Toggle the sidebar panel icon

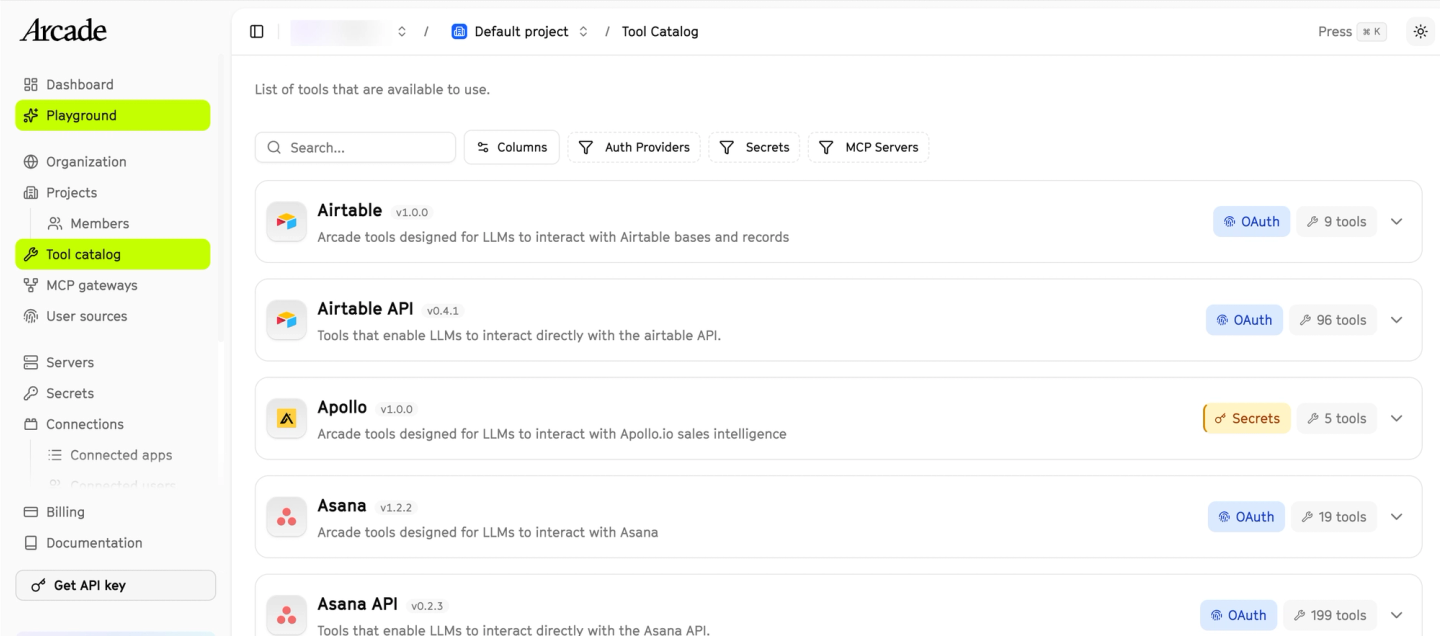257,32
